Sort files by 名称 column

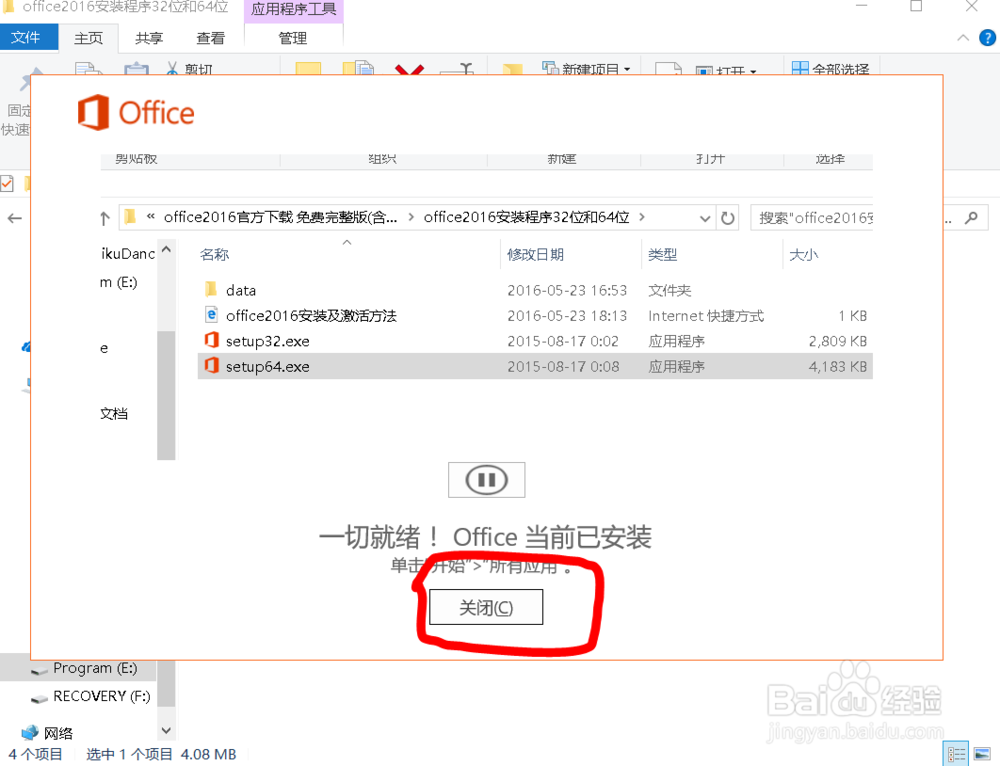[214, 255]
